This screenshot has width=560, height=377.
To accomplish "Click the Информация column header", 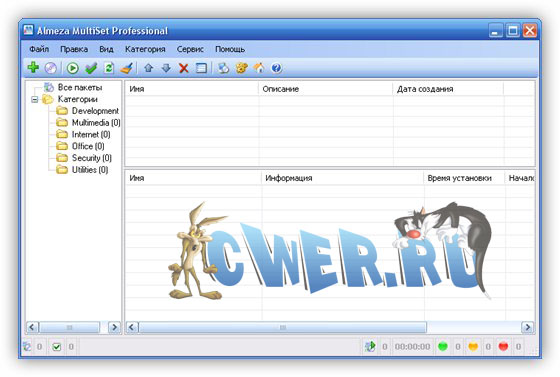I will (289, 178).
